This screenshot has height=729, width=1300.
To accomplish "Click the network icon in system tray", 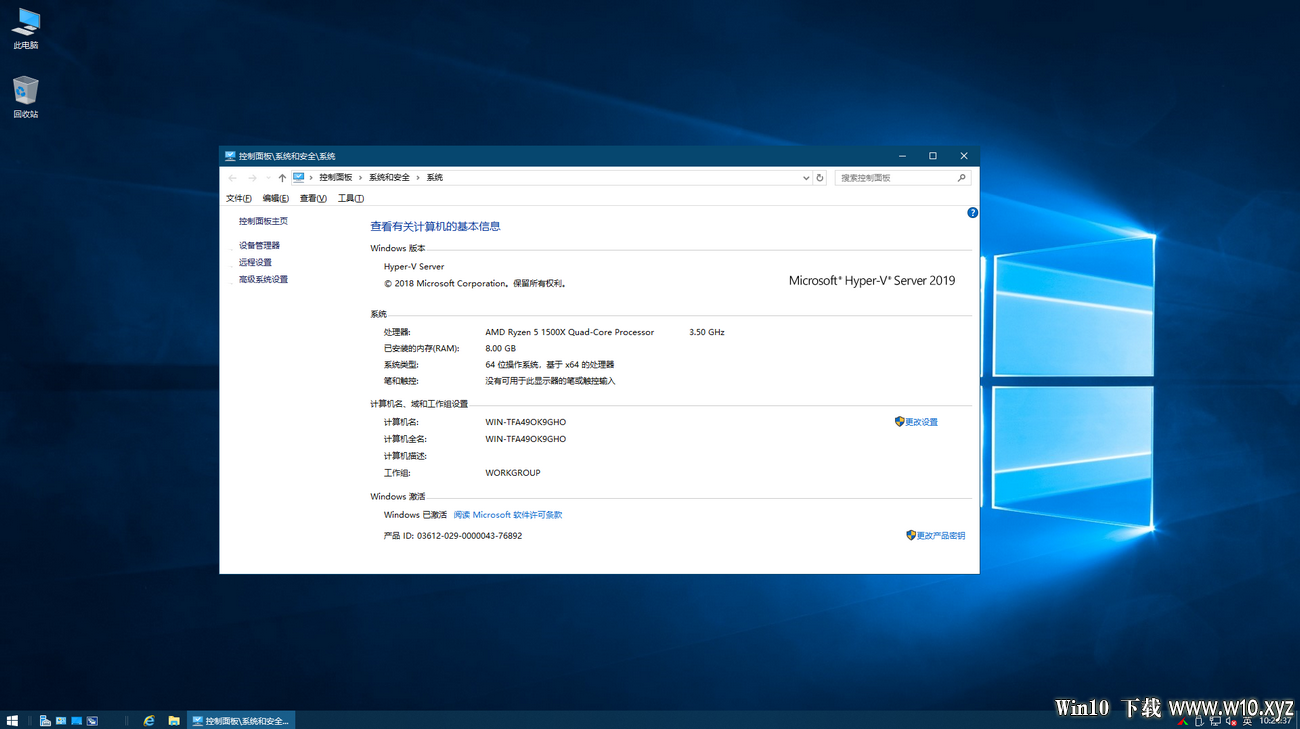I will click(1216, 720).
